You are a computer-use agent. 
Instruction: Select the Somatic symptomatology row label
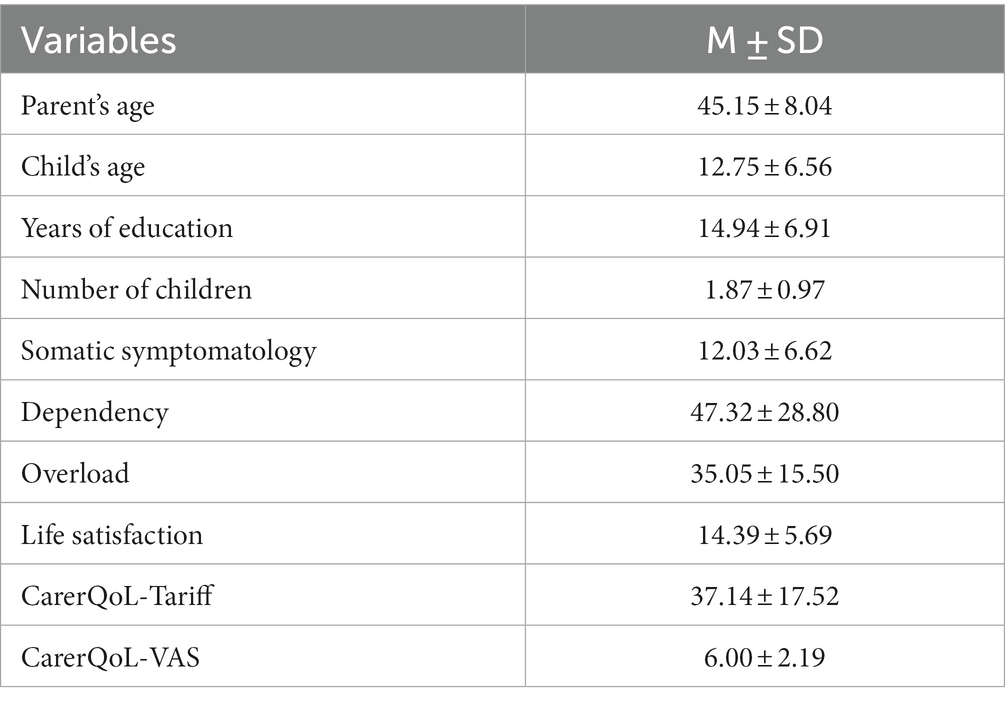[169, 351]
